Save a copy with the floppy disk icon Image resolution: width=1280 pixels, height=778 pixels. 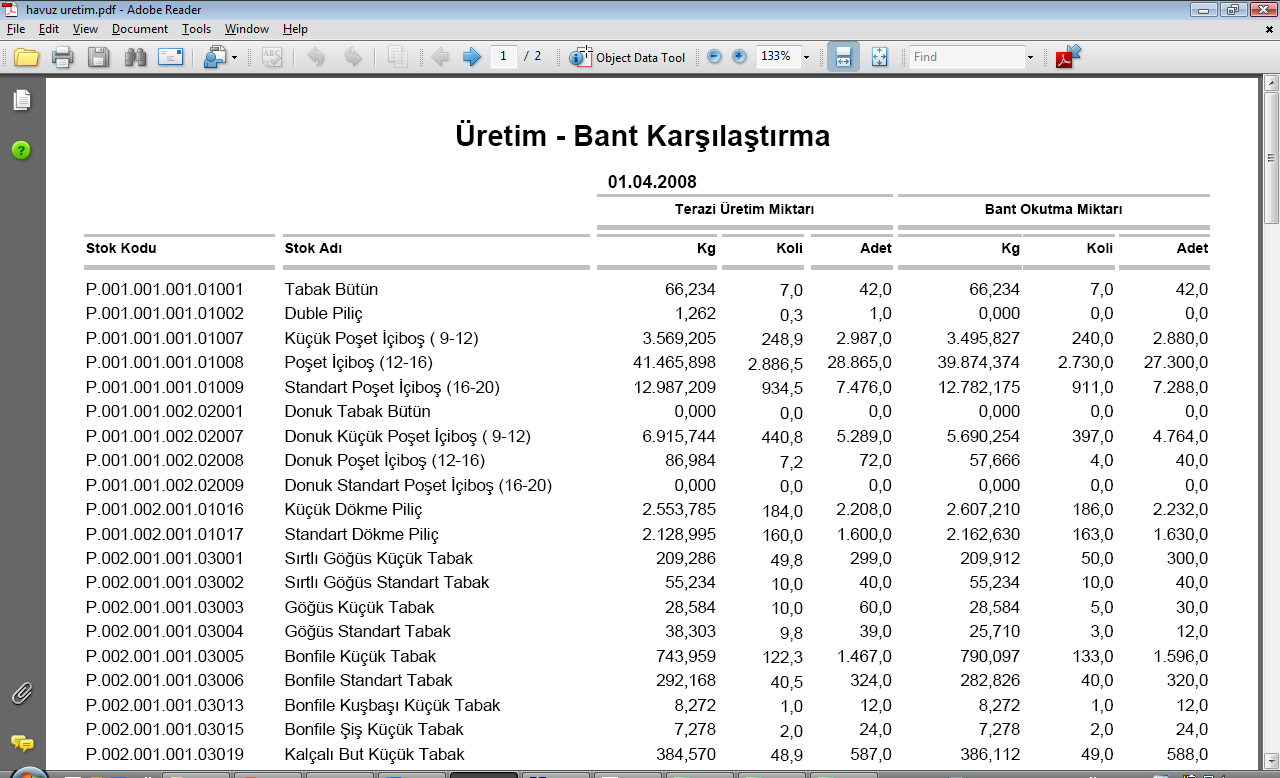tap(98, 57)
